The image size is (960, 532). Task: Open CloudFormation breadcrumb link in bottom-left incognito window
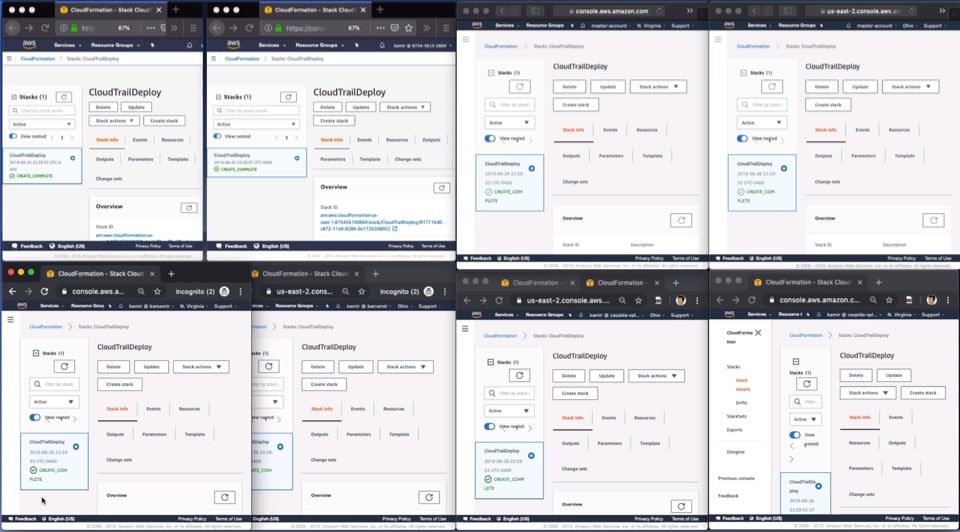click(46, 326)
